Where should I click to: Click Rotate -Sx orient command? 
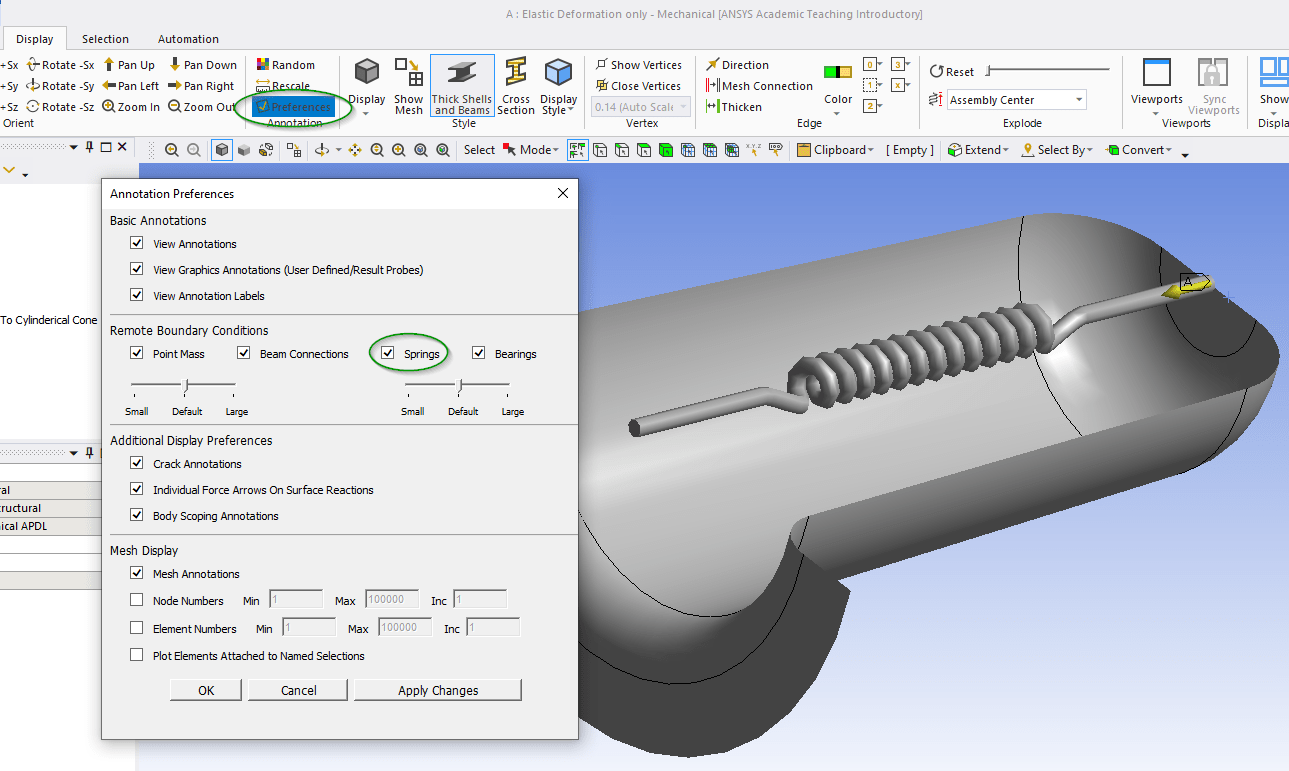coord(60,65)
